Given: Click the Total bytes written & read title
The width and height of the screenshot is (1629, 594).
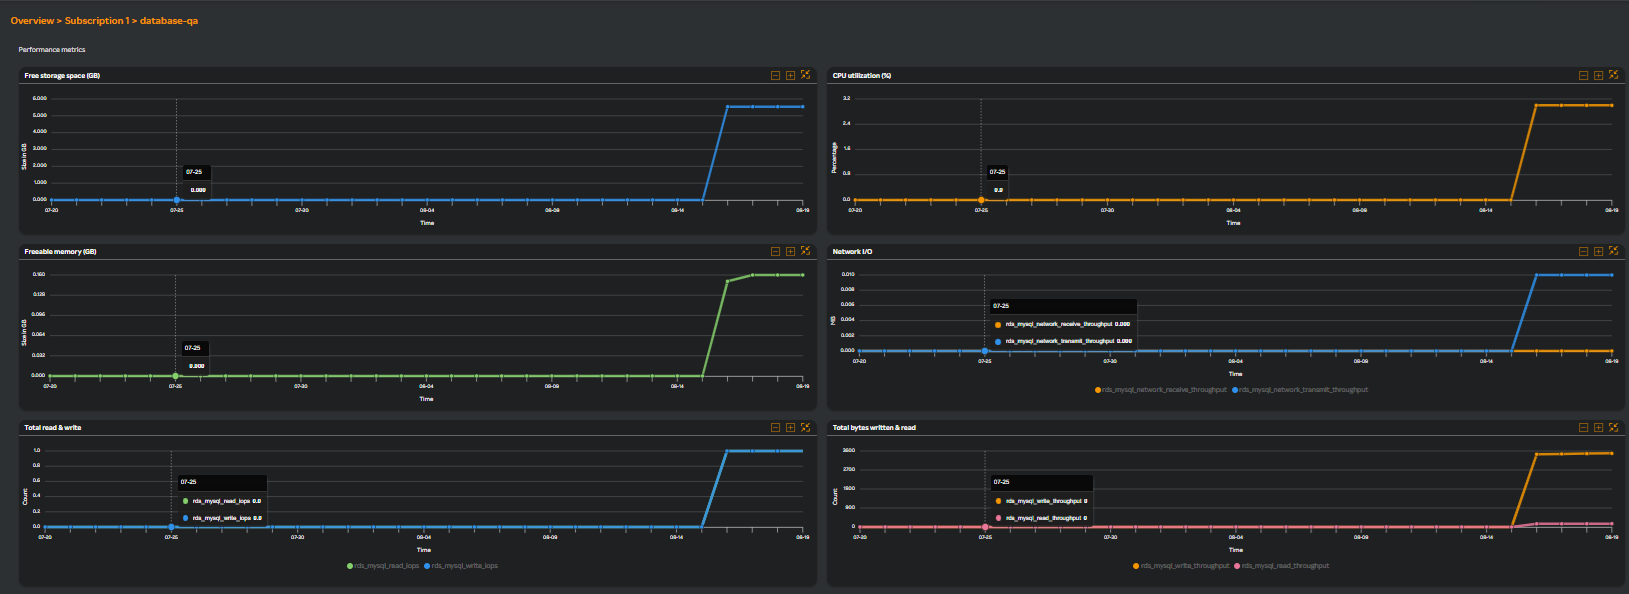Looking at the screenshot, I should coord(874,427).
